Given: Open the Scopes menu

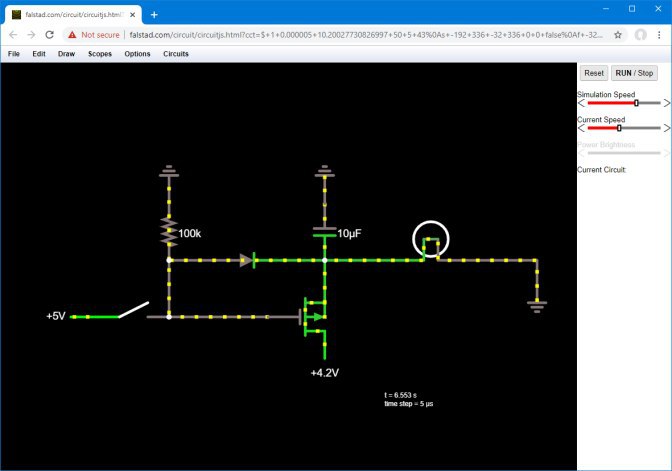Looking at the screenshot, I should [100, 54].
